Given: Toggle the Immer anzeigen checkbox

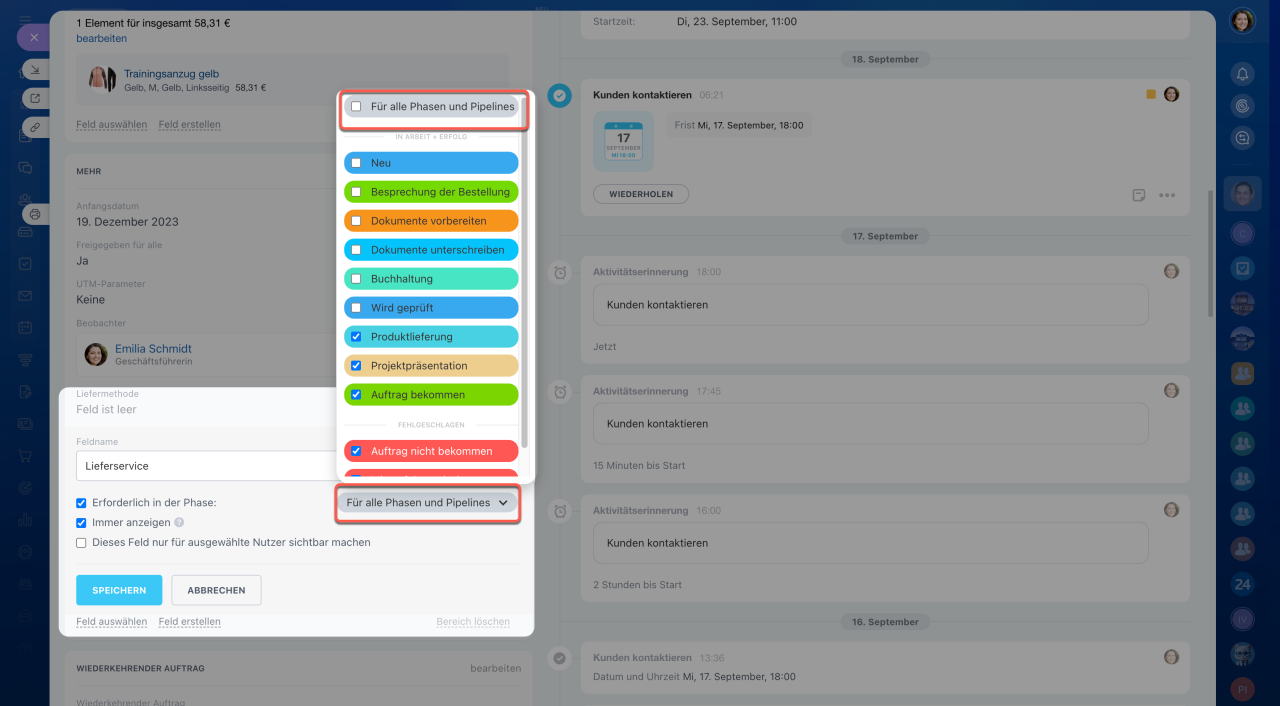Looking at the screenshot, I should pyautogui.click(x=81, y=523).
